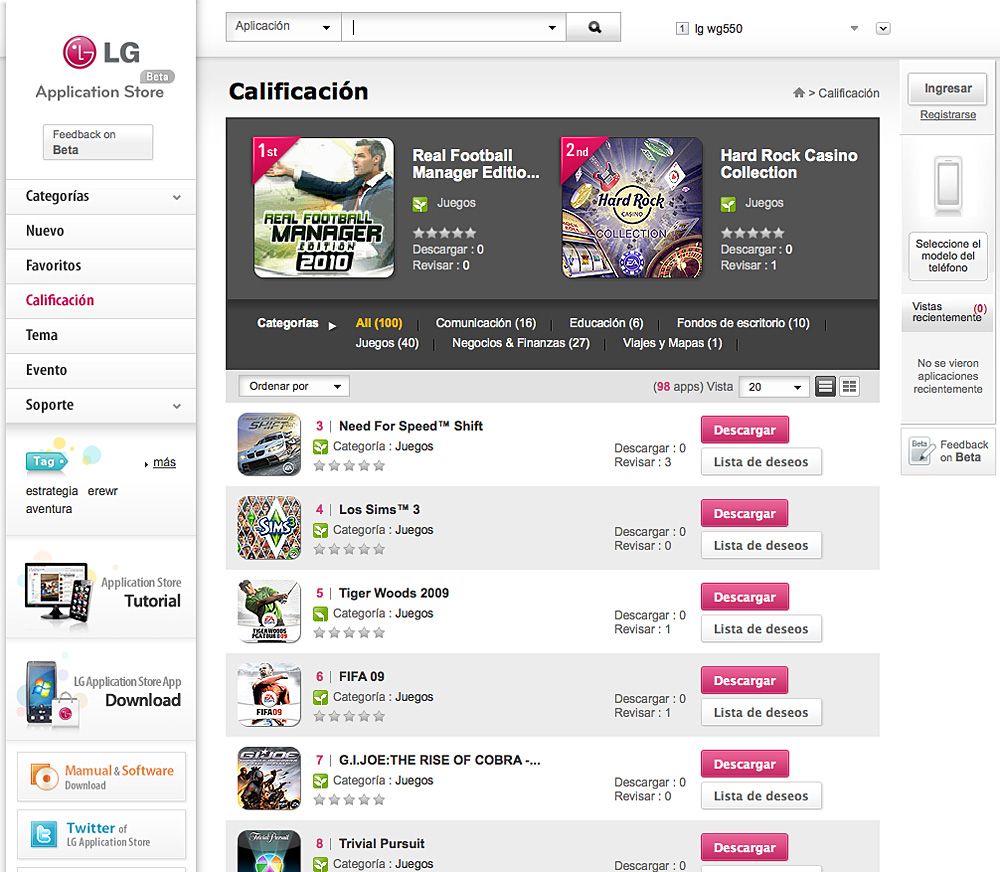Click the phone model silhouette icon
Viewport: 1000px width, 872px height.
(x=948, y=184)
